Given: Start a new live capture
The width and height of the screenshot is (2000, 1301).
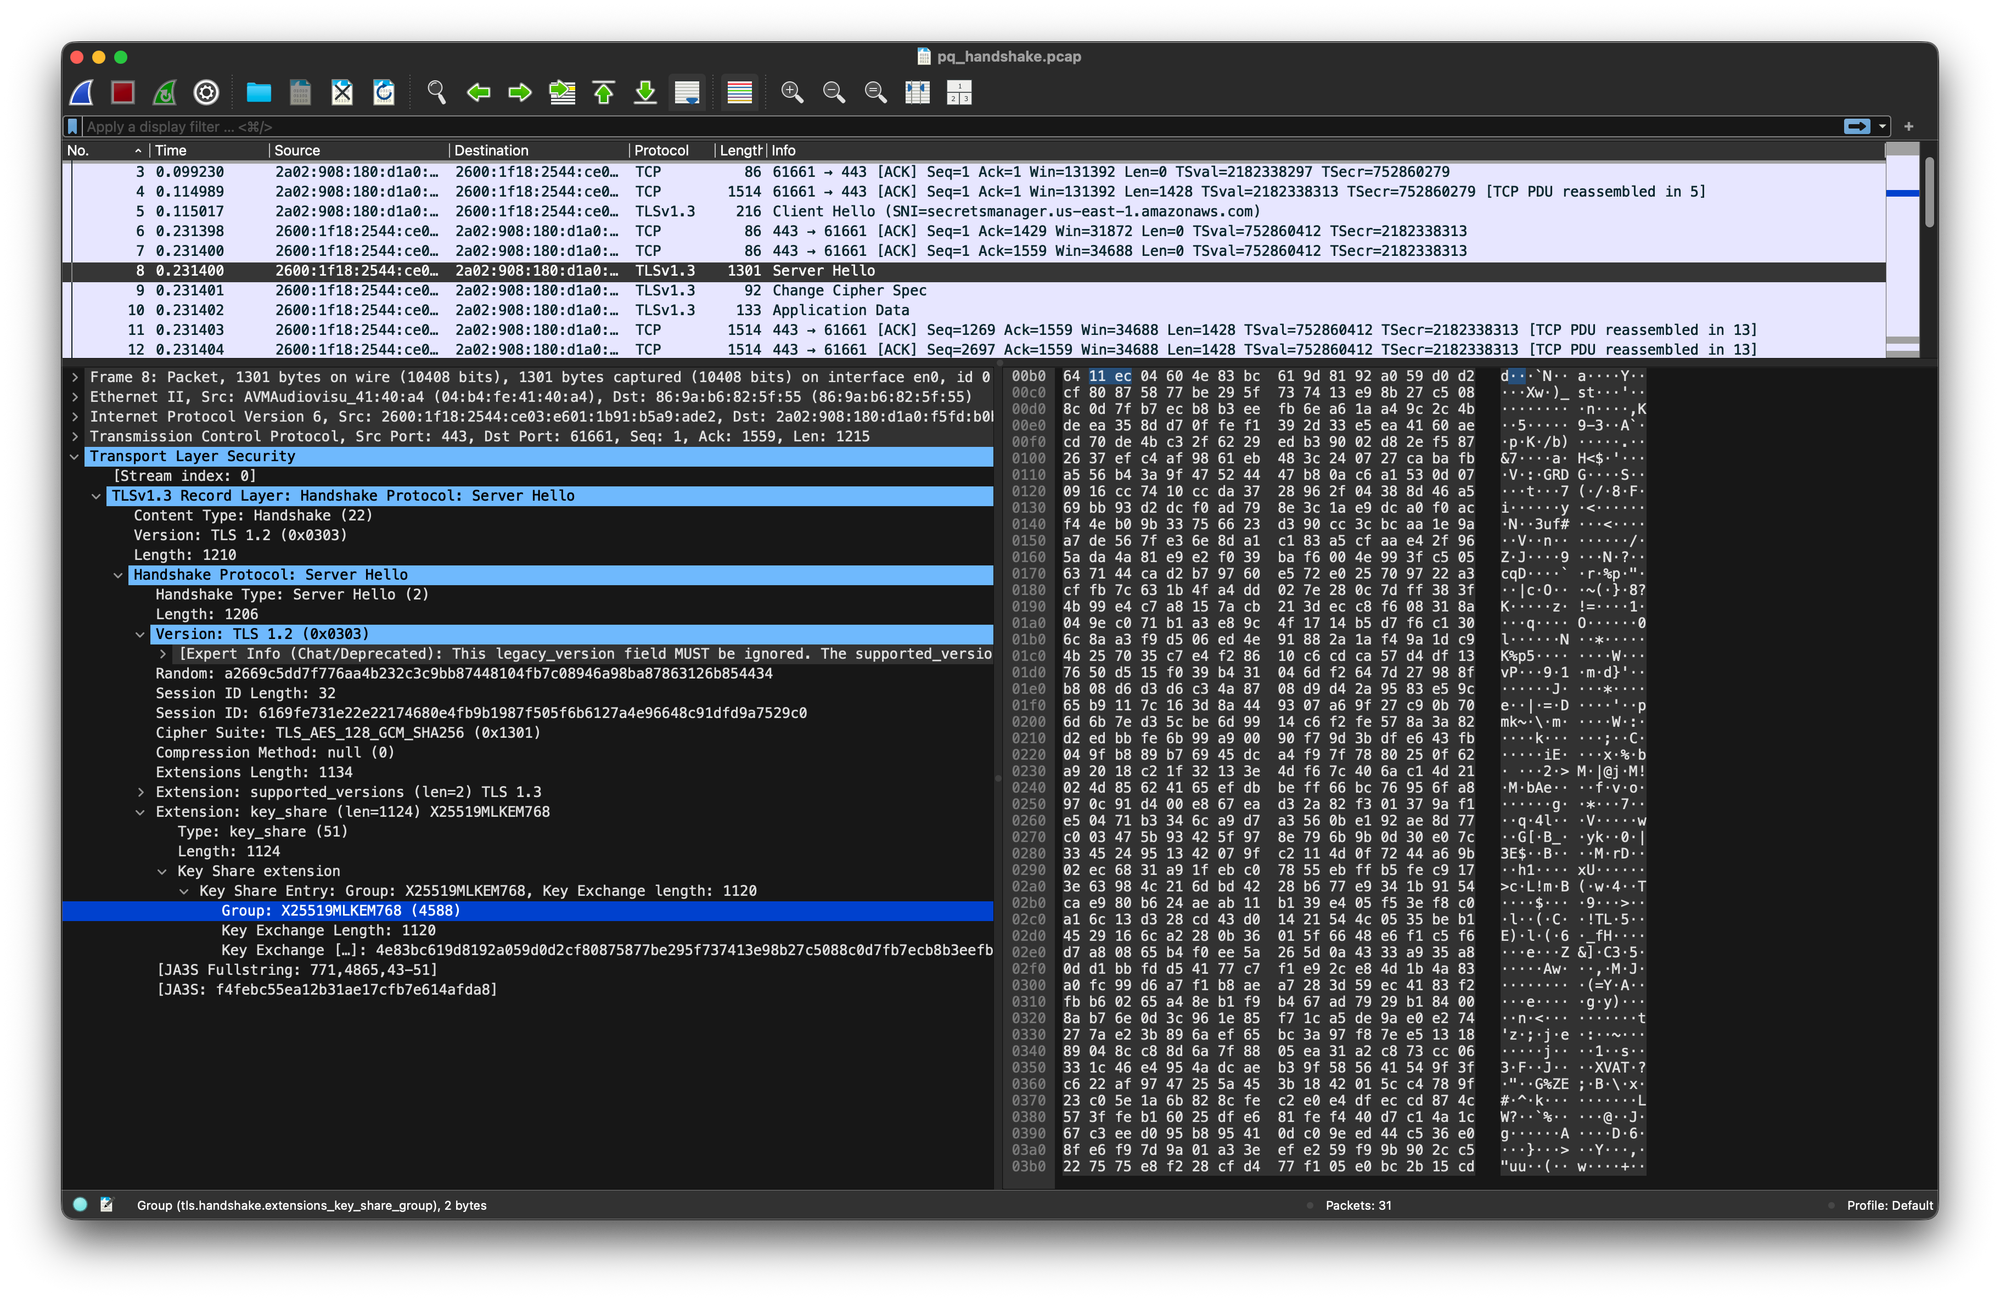Looking at the screenshot, I should (x=80, y=92).
